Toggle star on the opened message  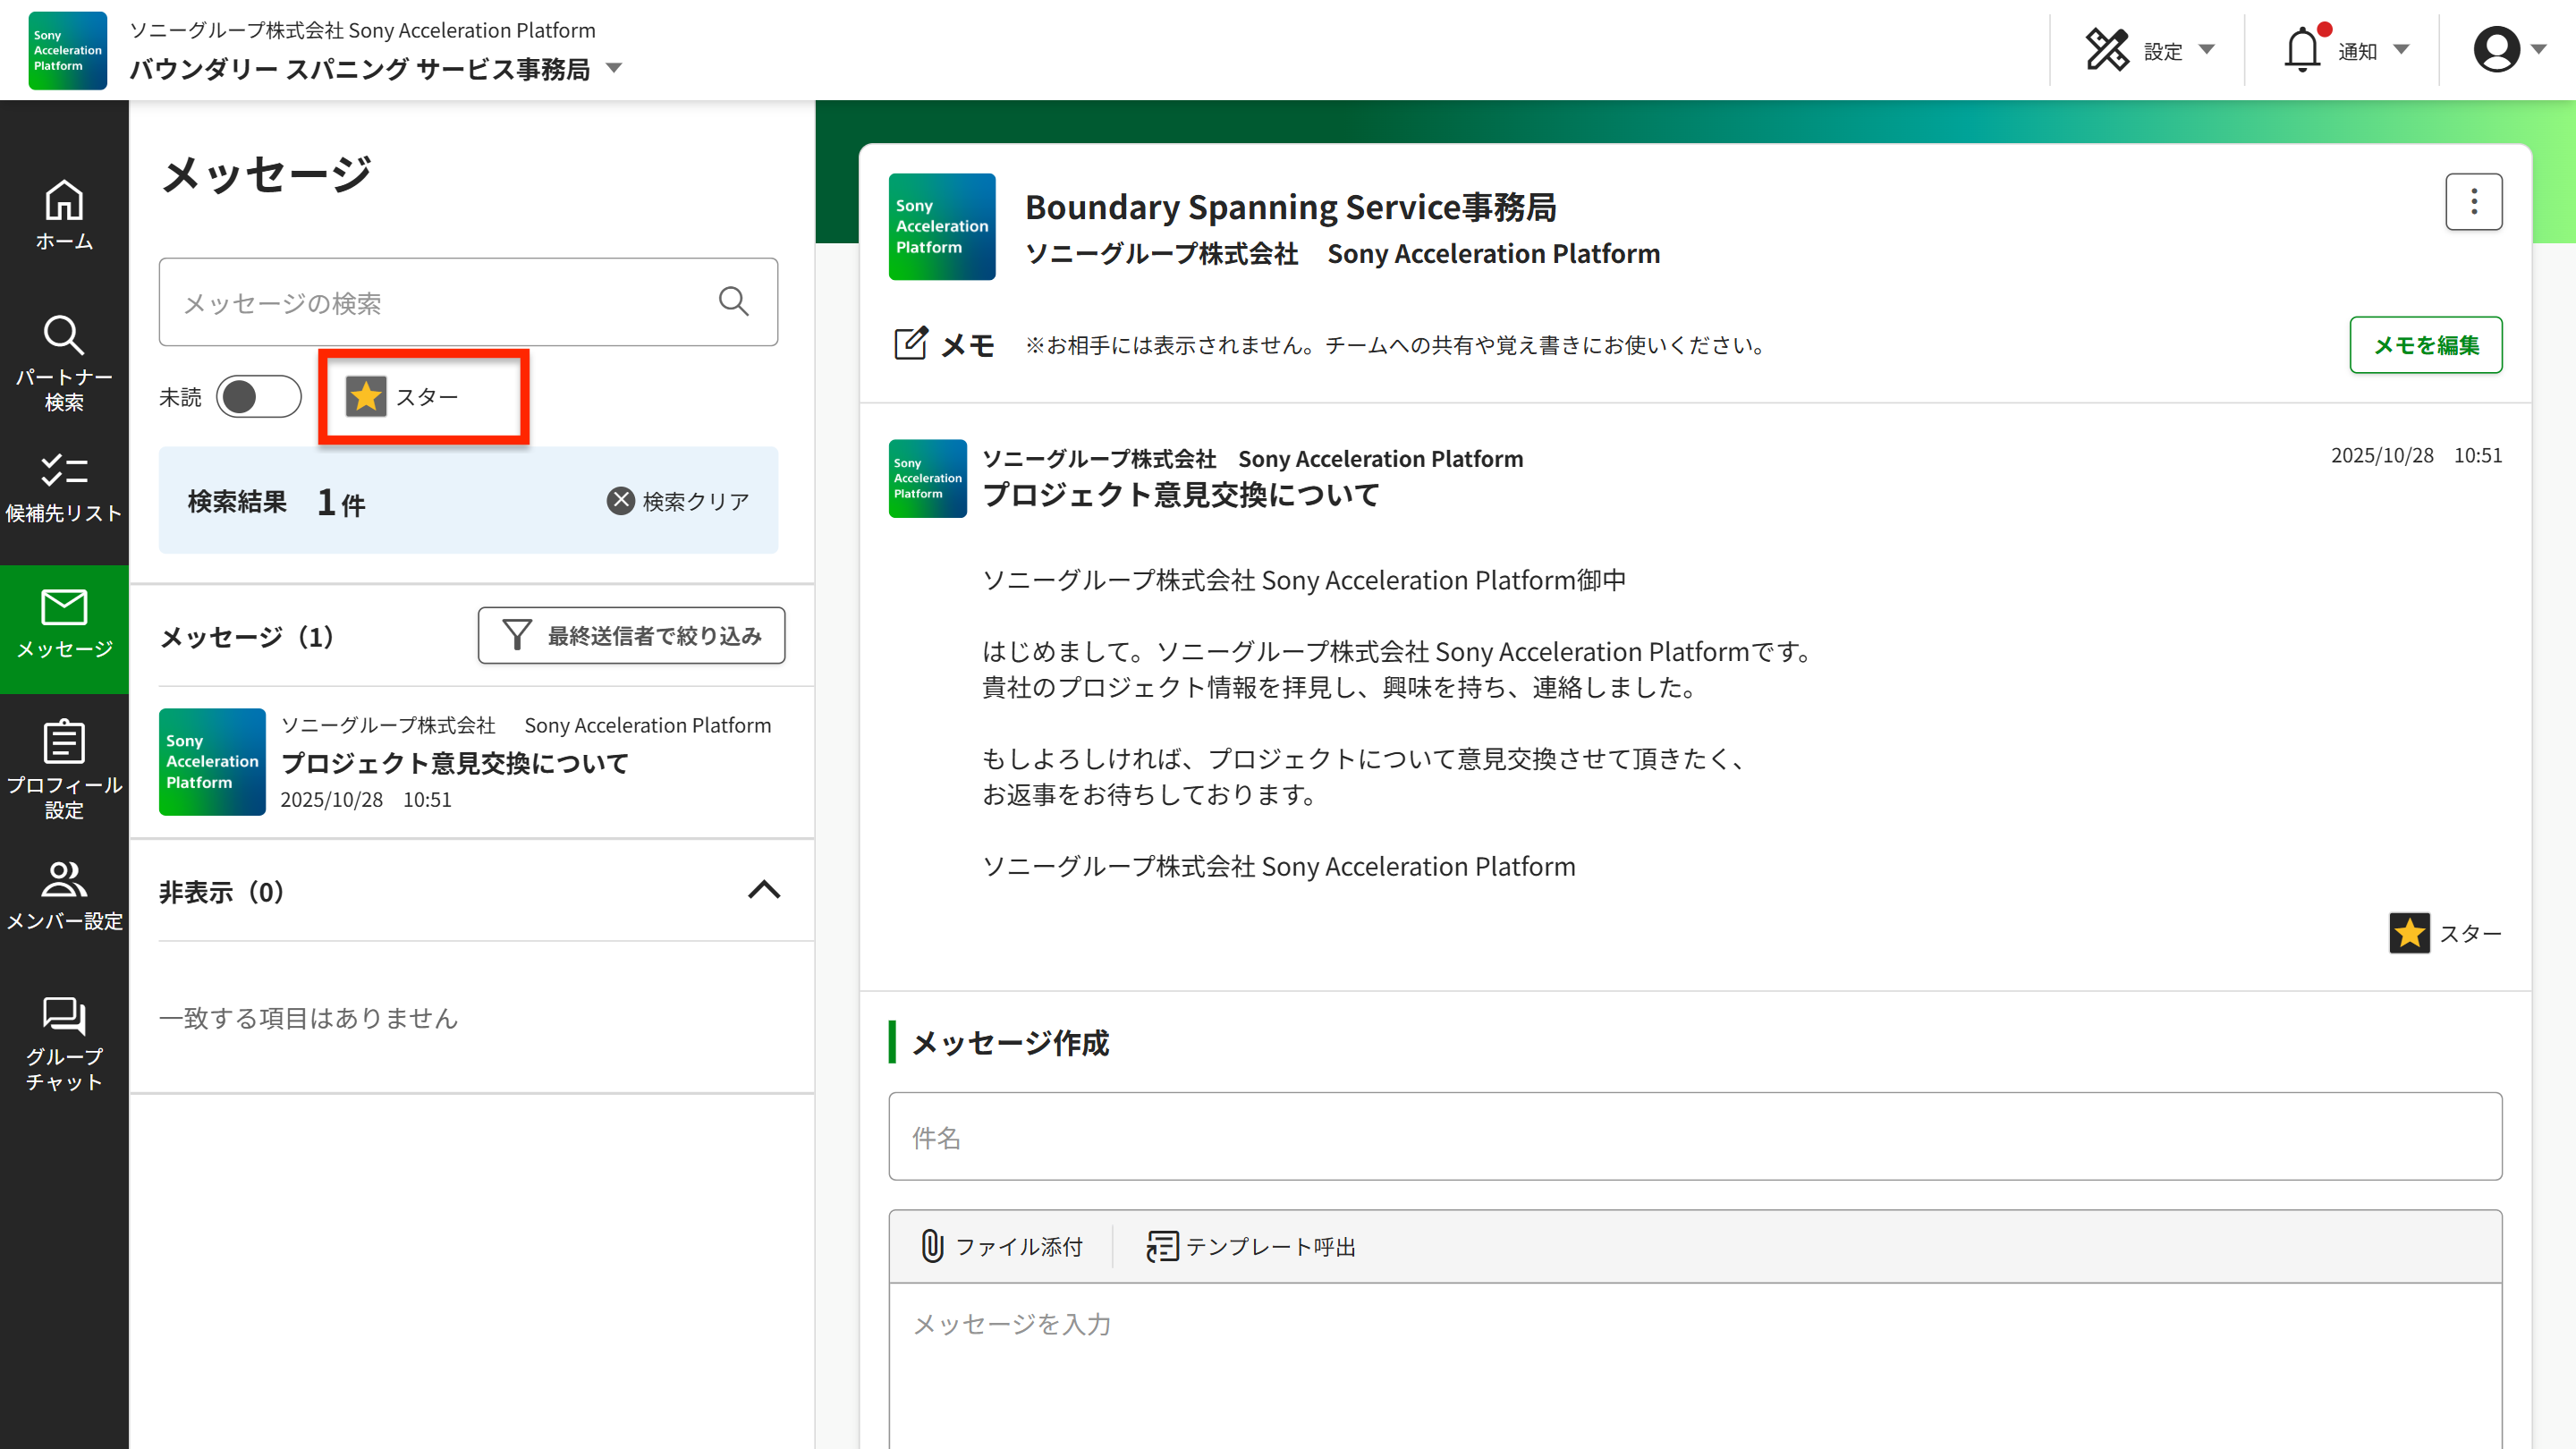coord(2409,933)
